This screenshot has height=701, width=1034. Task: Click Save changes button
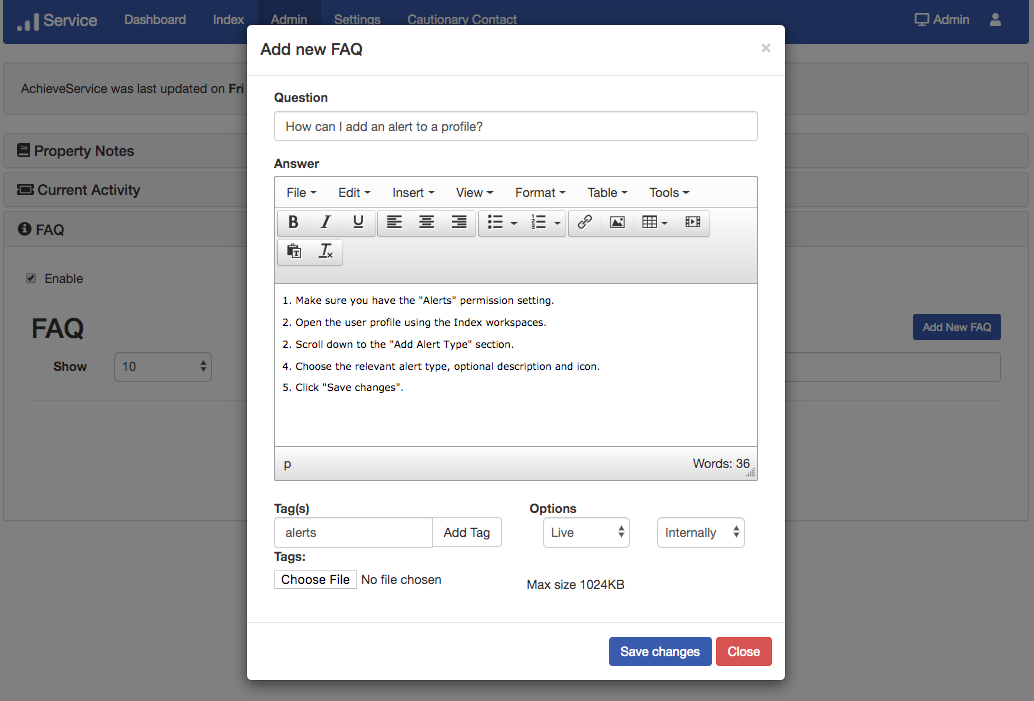(x=660, y=652)
